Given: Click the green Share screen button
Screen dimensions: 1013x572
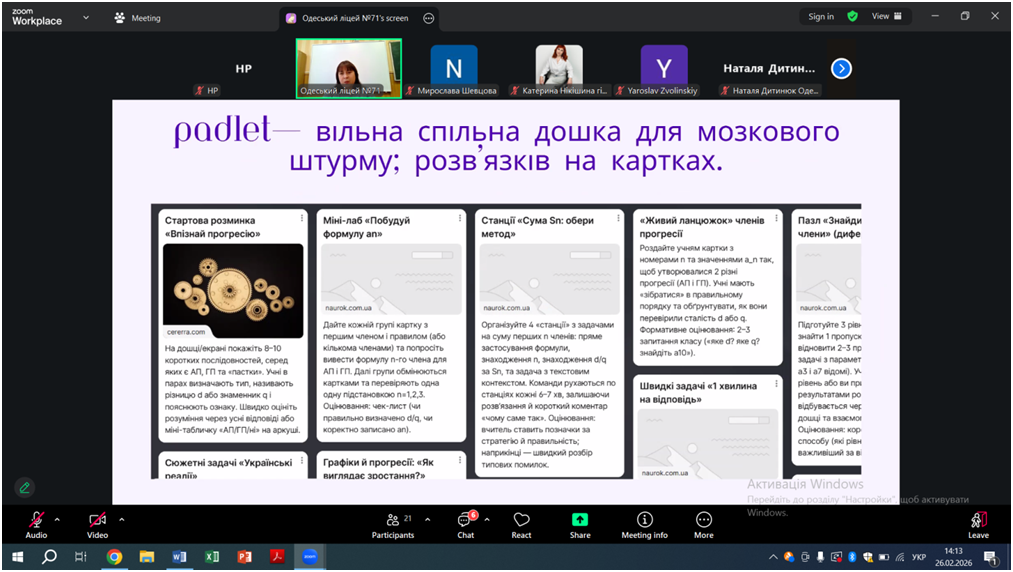Looking at the screenshot, I should coord(580,524).
